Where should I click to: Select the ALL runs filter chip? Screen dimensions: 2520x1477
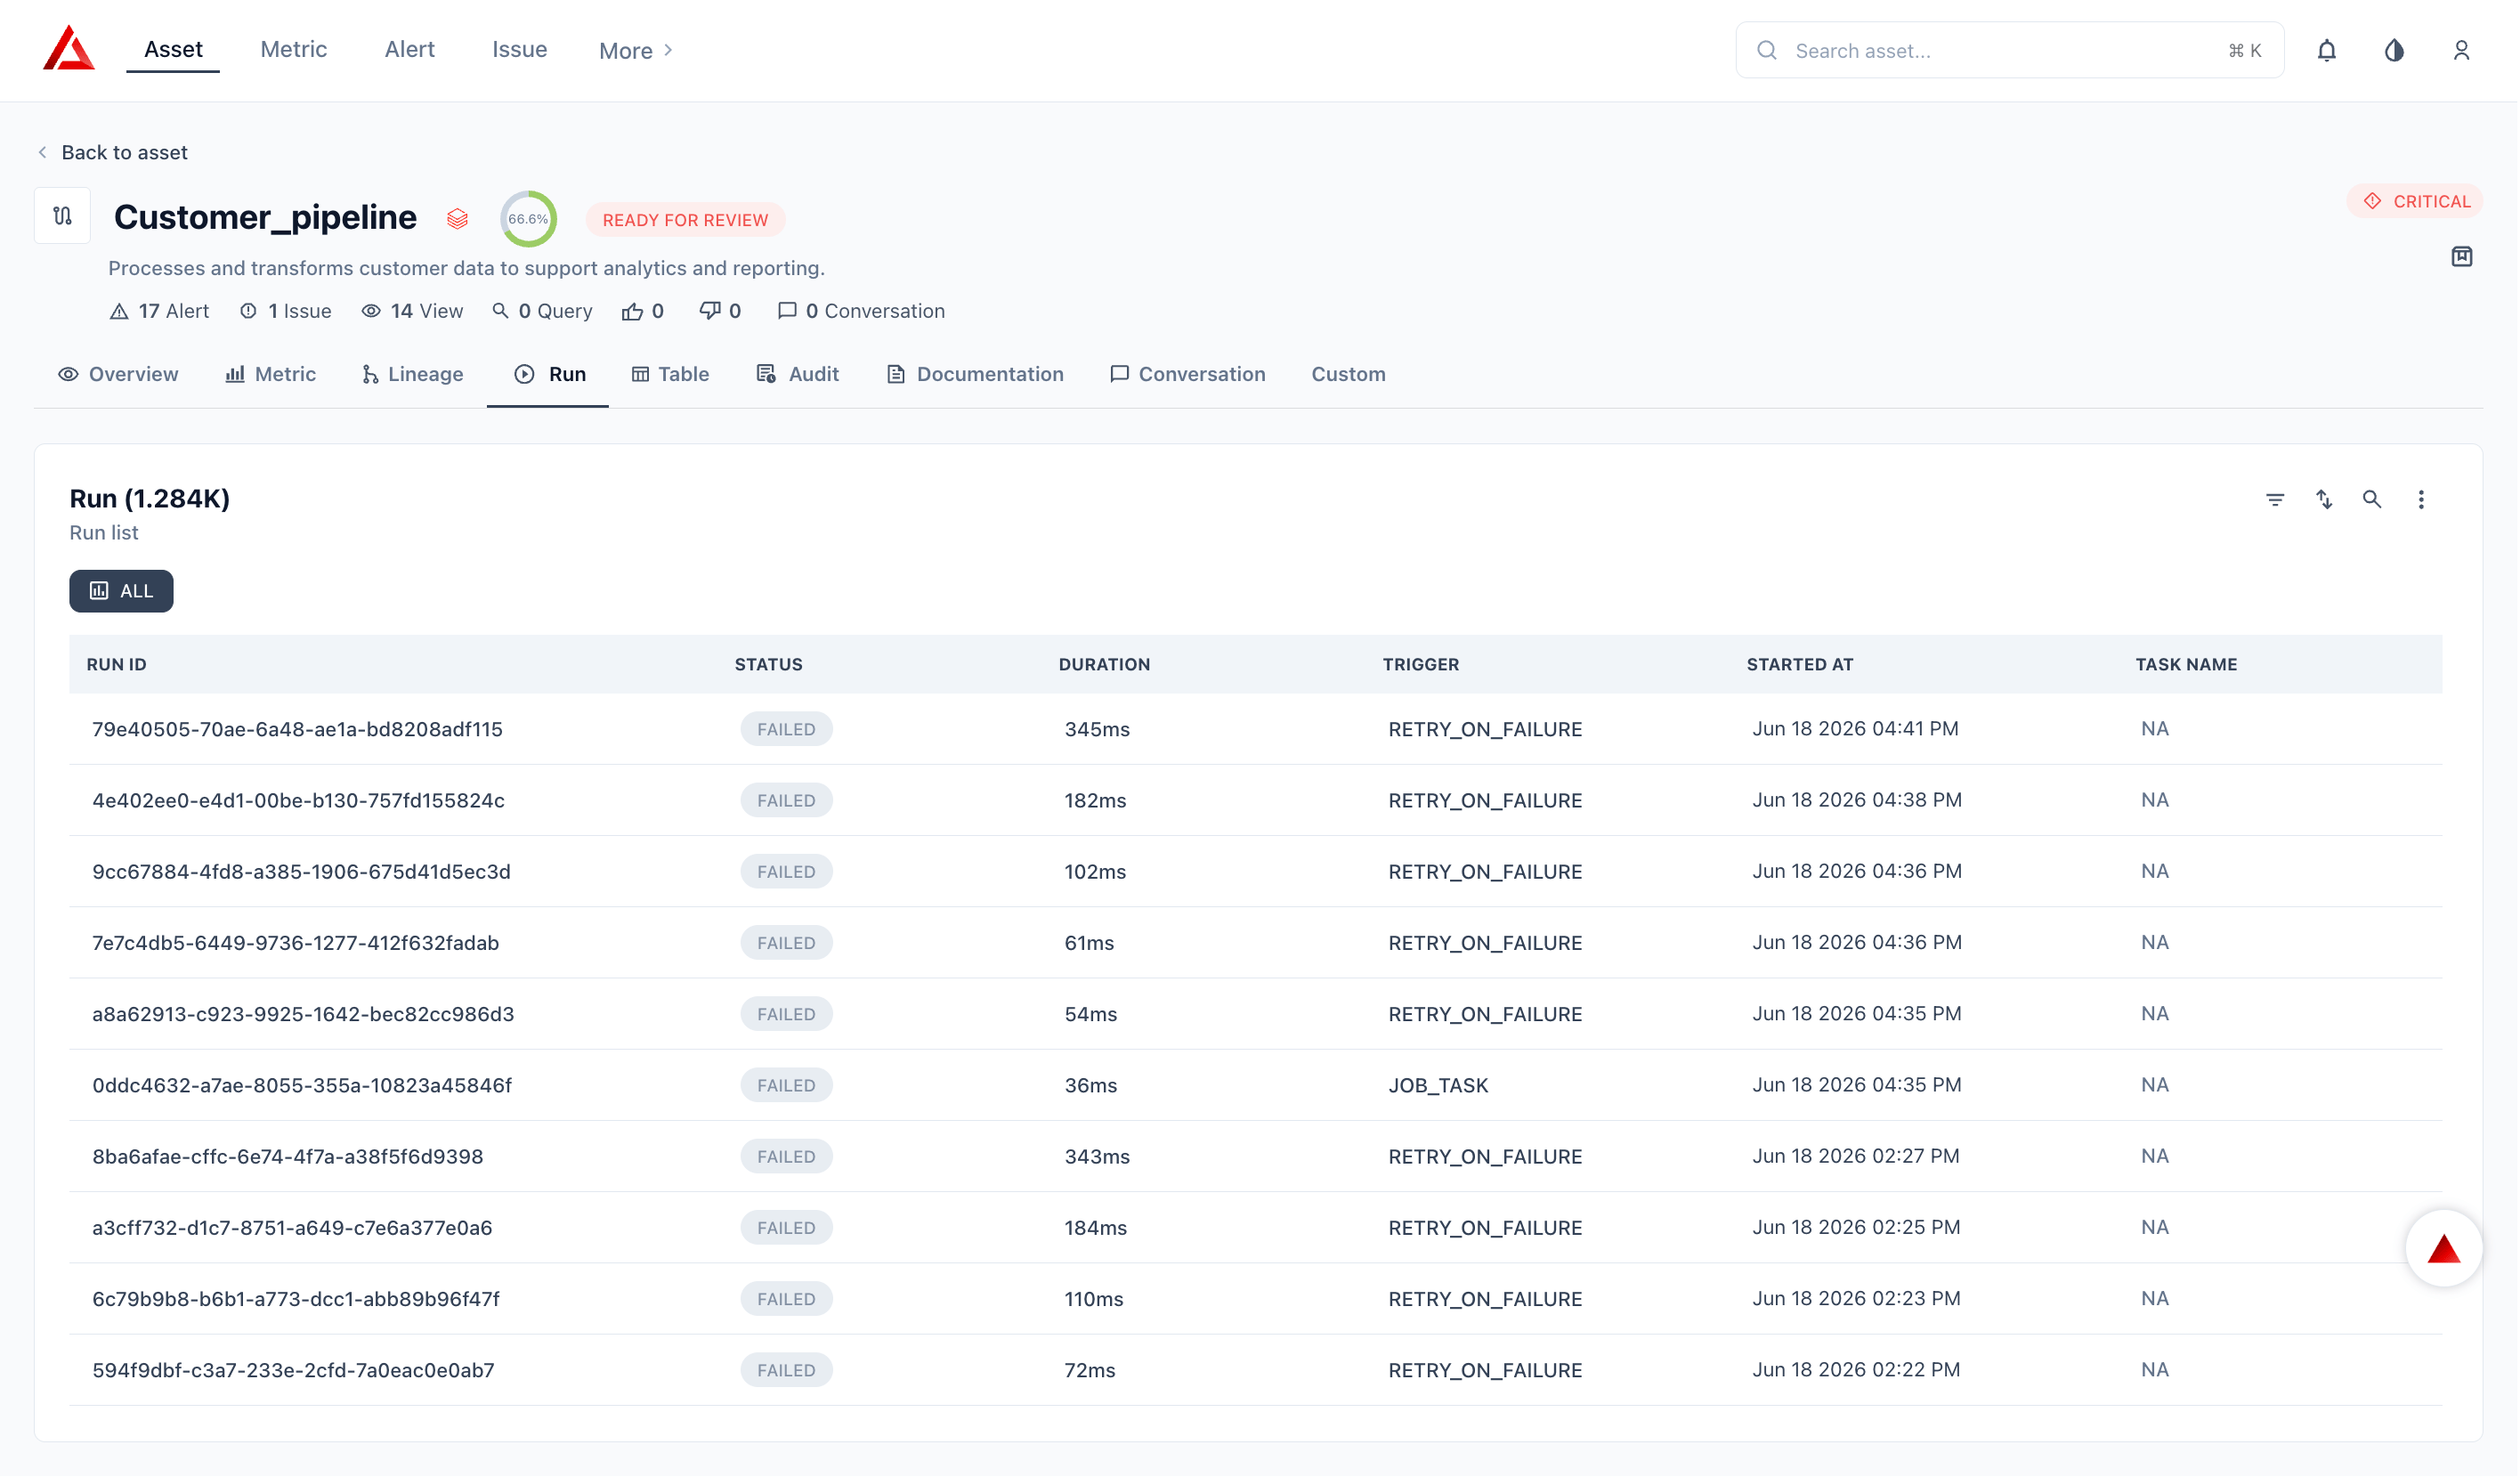[x=121, y=591]
